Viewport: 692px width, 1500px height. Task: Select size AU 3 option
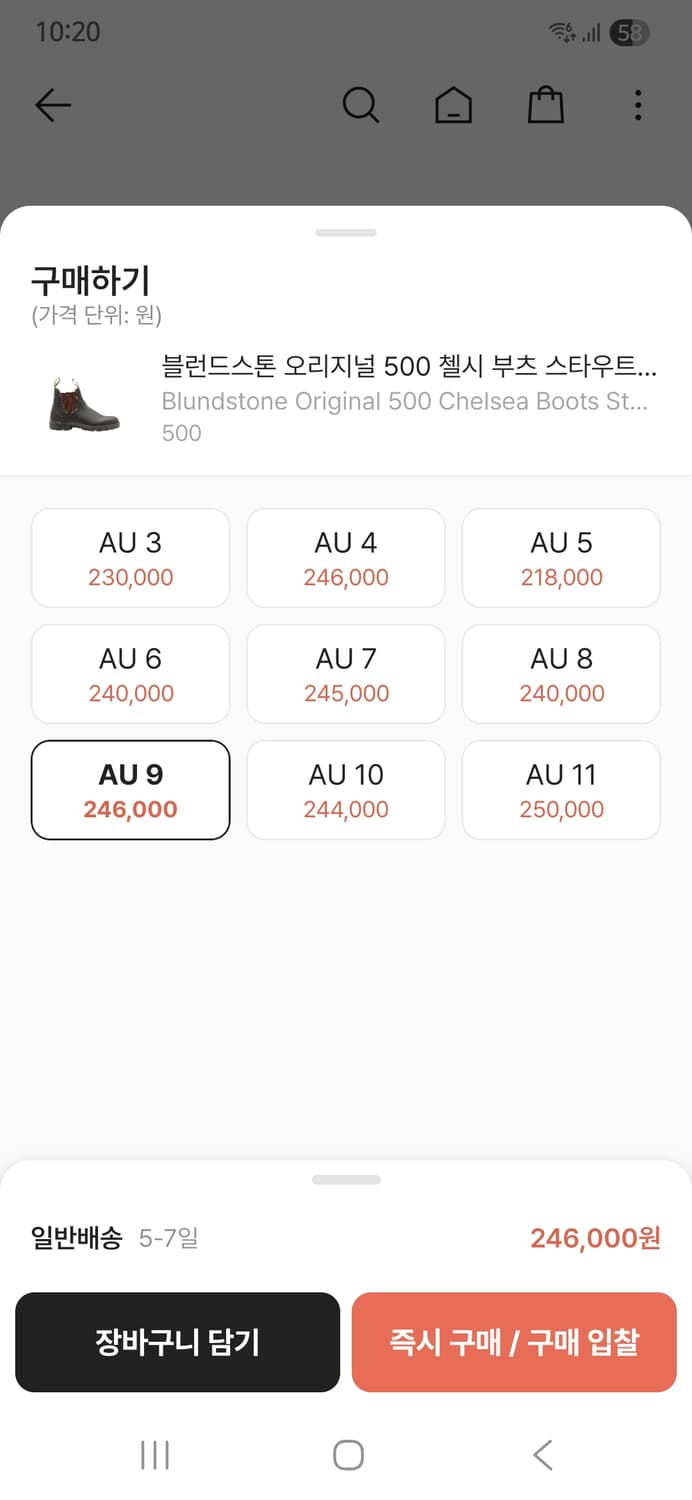(x=131, y=558)
